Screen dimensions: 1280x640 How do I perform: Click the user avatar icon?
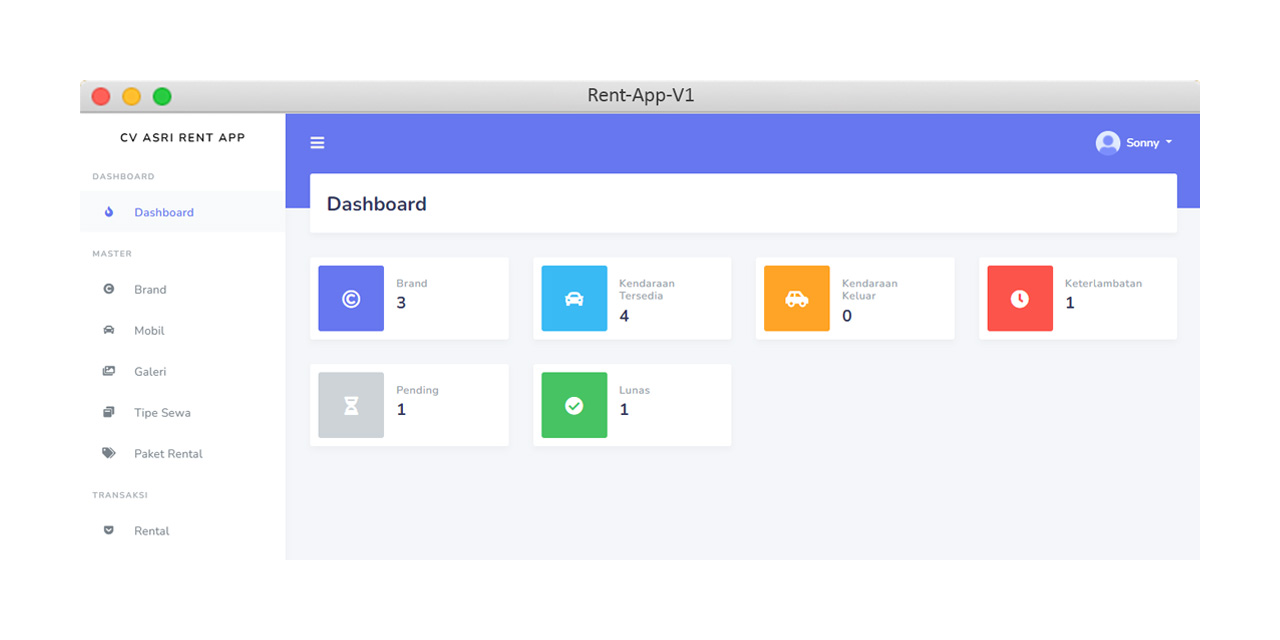click(1107, 143)
